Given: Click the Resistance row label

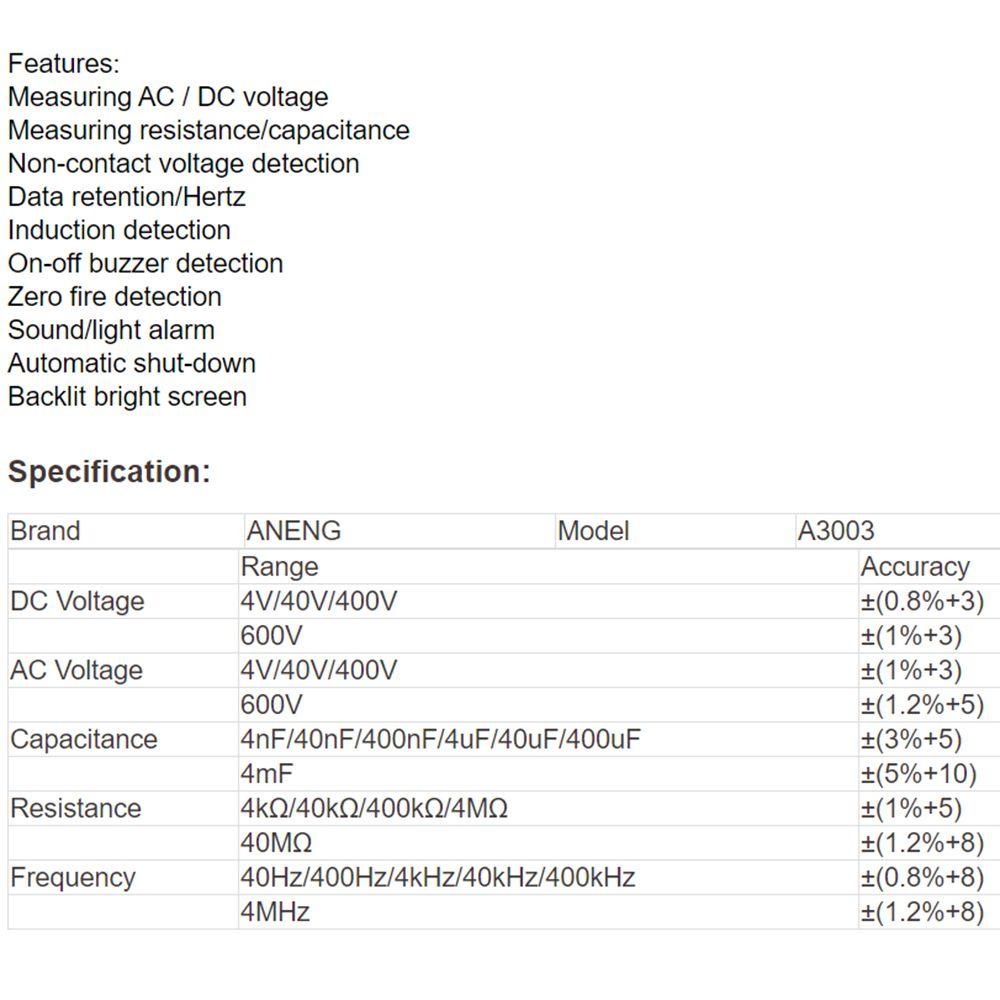Looking at the screenshot, I should pyautogui.click(x=75, y=808).
